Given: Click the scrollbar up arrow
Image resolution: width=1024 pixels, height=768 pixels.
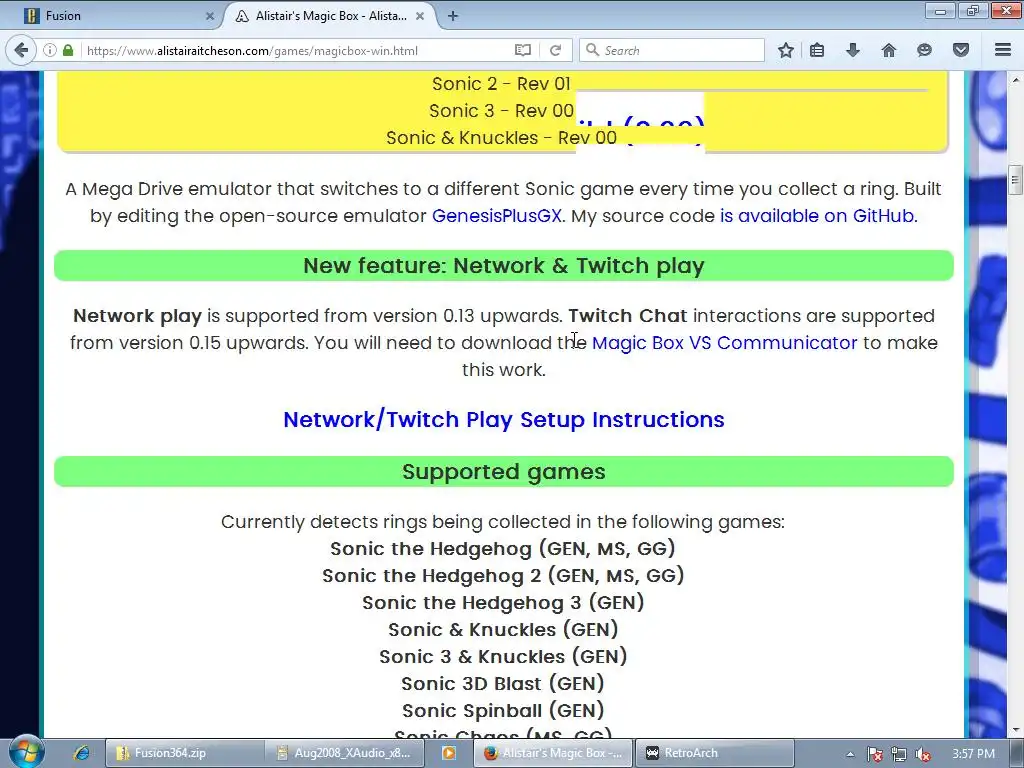Looking at the screenshot, I should tap(1015, 79).
